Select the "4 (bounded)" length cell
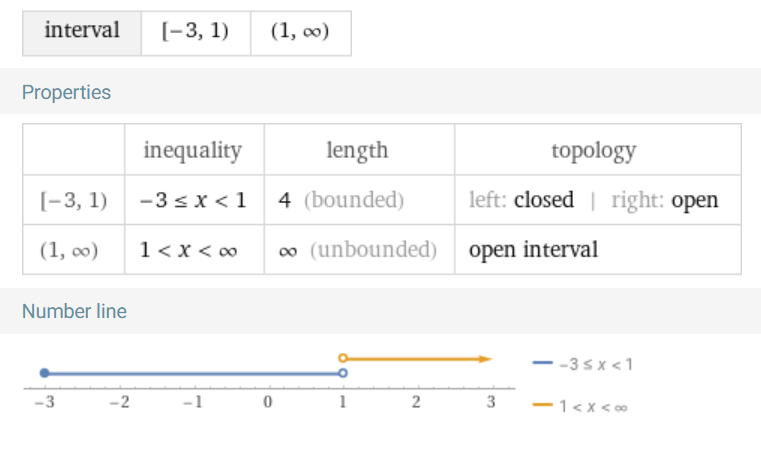This screenshot has width=761, height=451. 341,200
